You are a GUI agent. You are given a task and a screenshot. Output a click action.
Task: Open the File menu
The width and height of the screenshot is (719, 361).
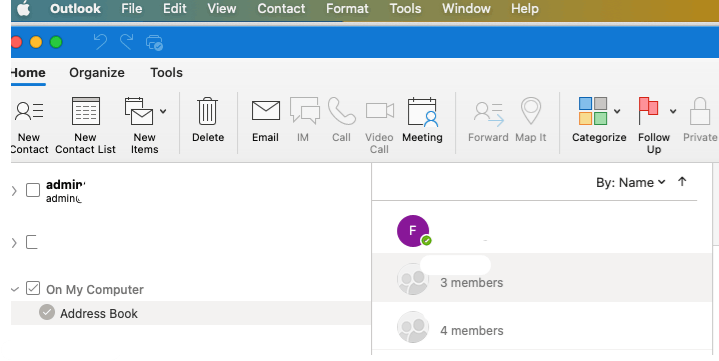coord(132,9)
